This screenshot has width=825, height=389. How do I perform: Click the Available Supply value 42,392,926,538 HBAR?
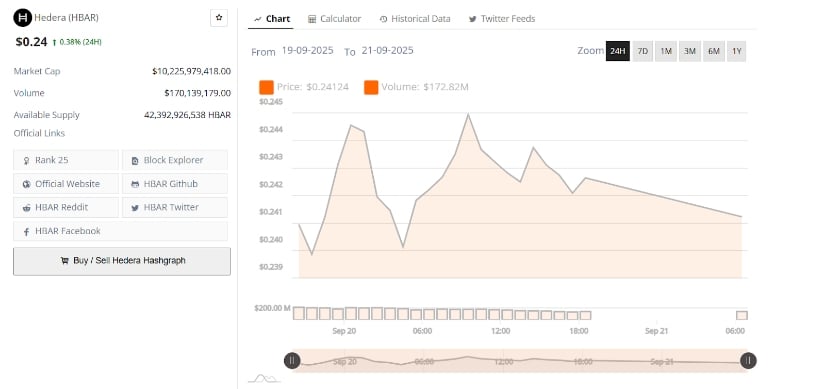point(187,115)
